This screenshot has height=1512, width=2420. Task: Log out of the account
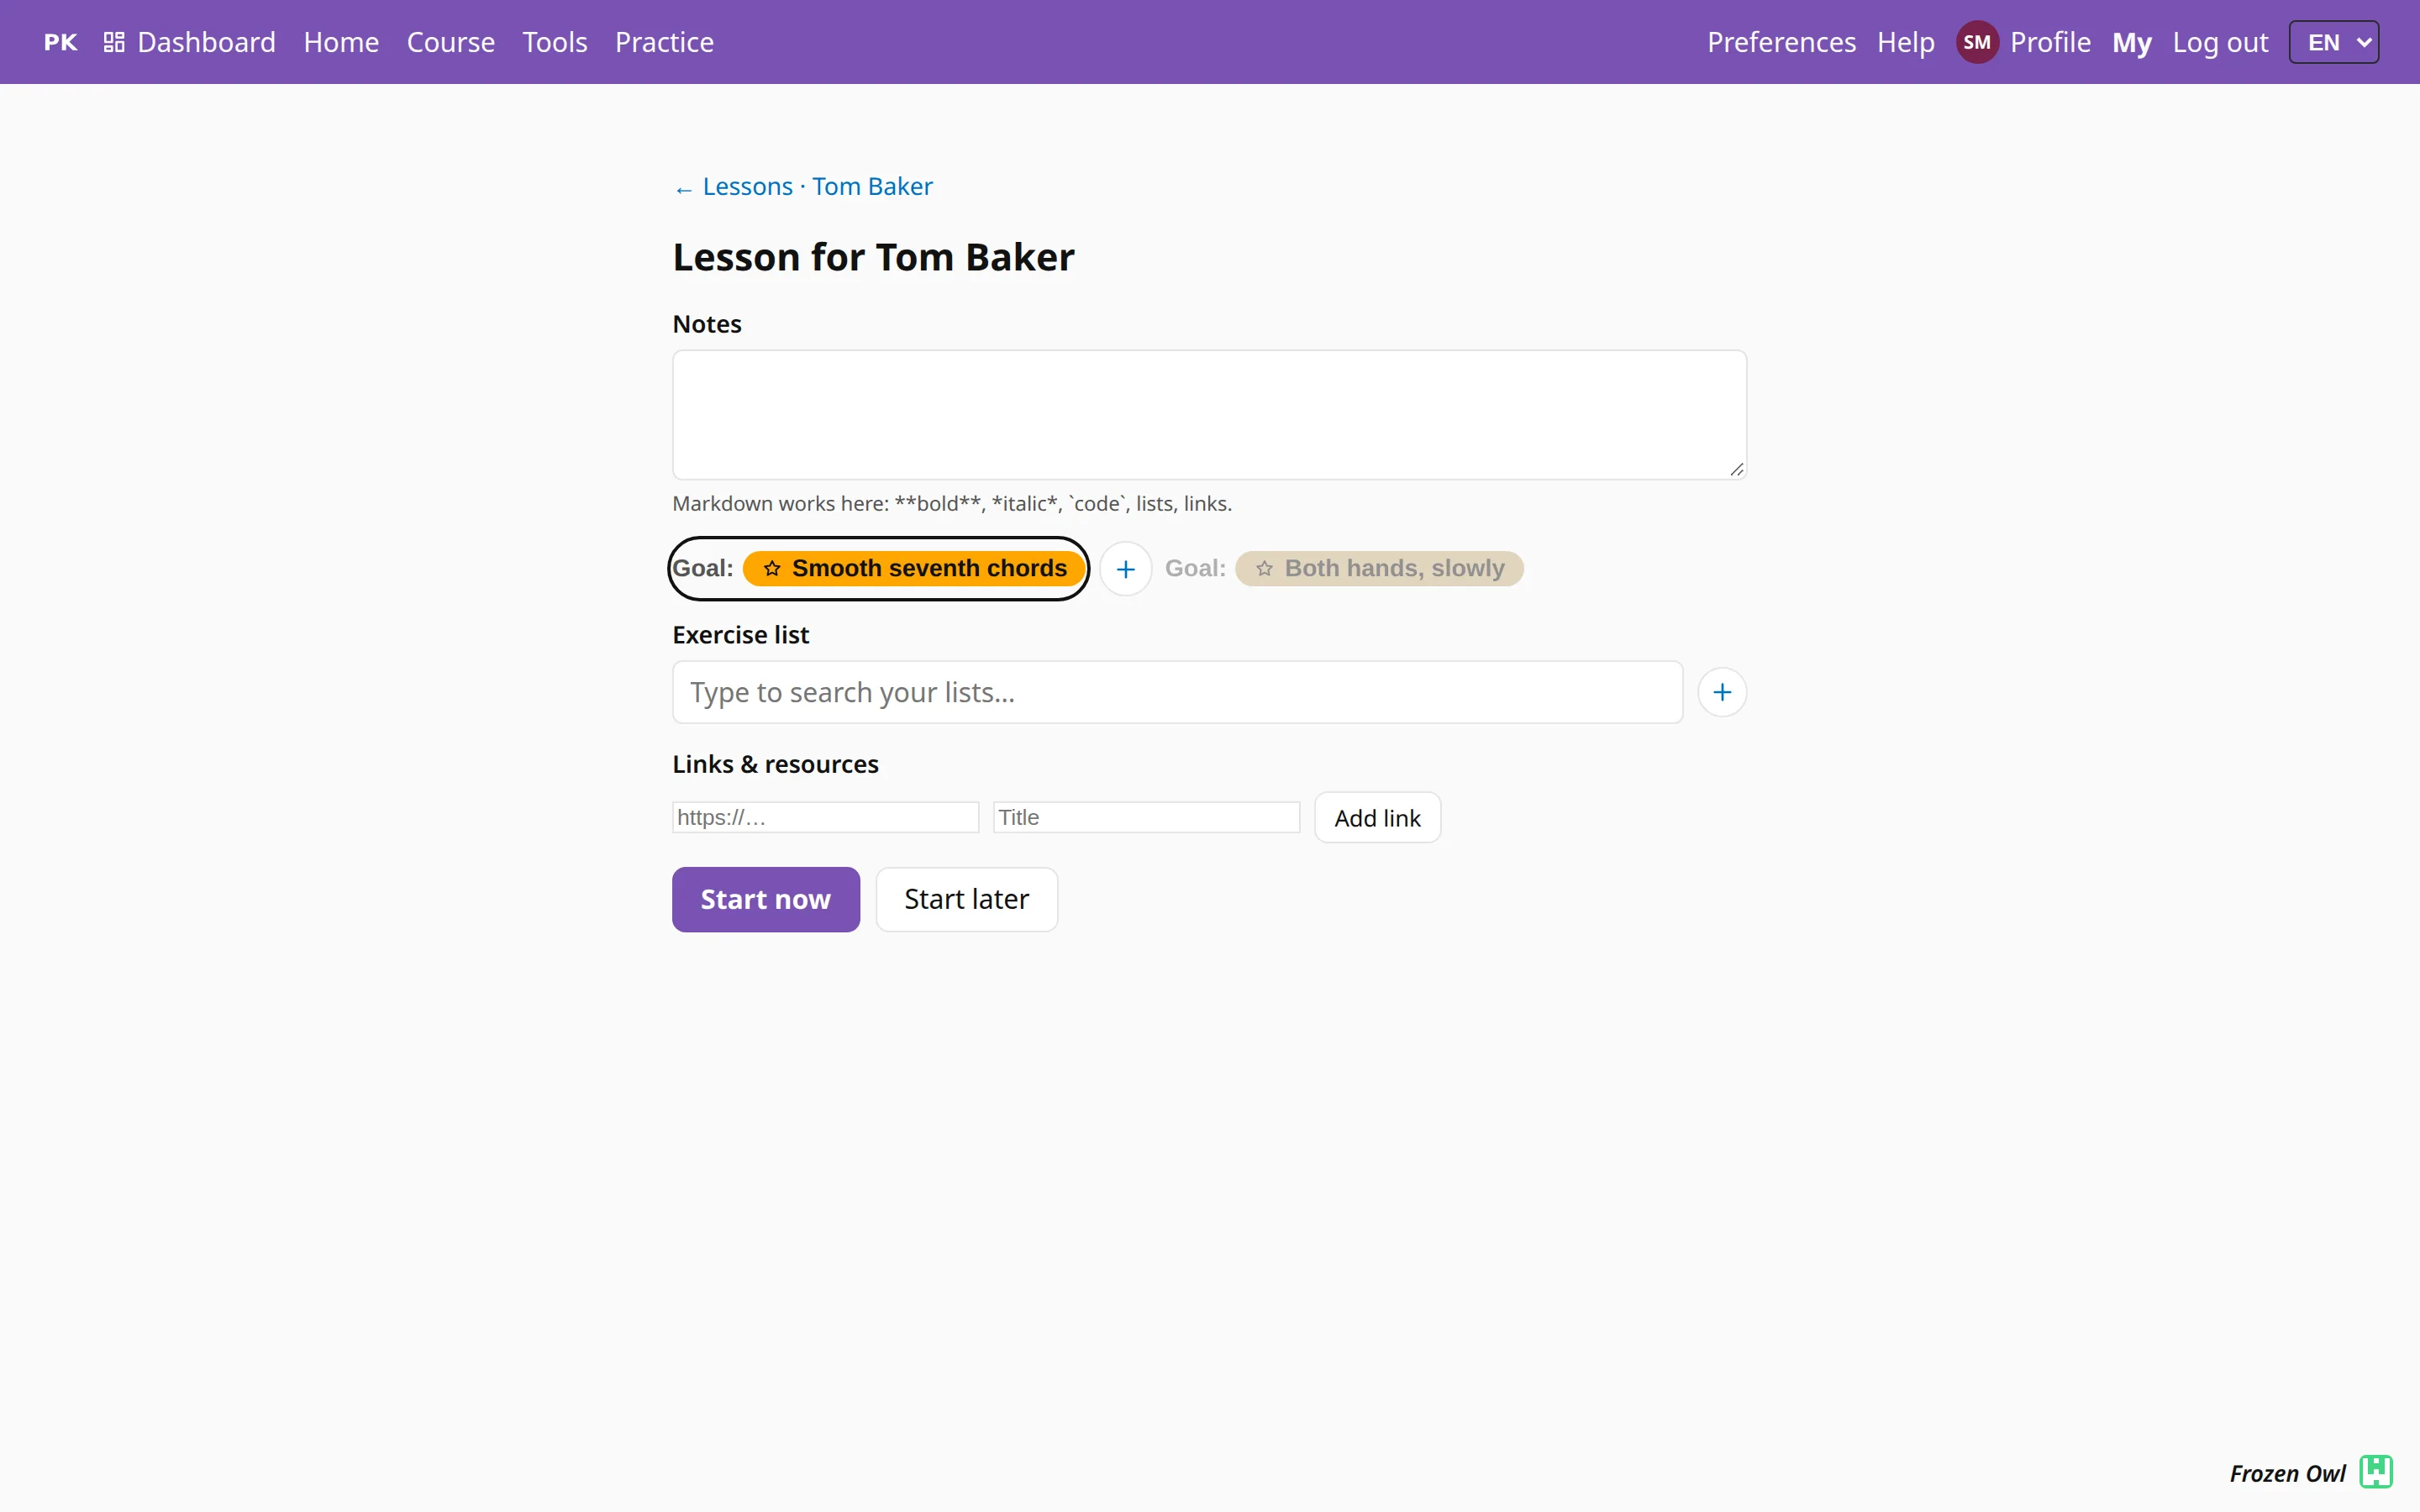point(2219,42)
